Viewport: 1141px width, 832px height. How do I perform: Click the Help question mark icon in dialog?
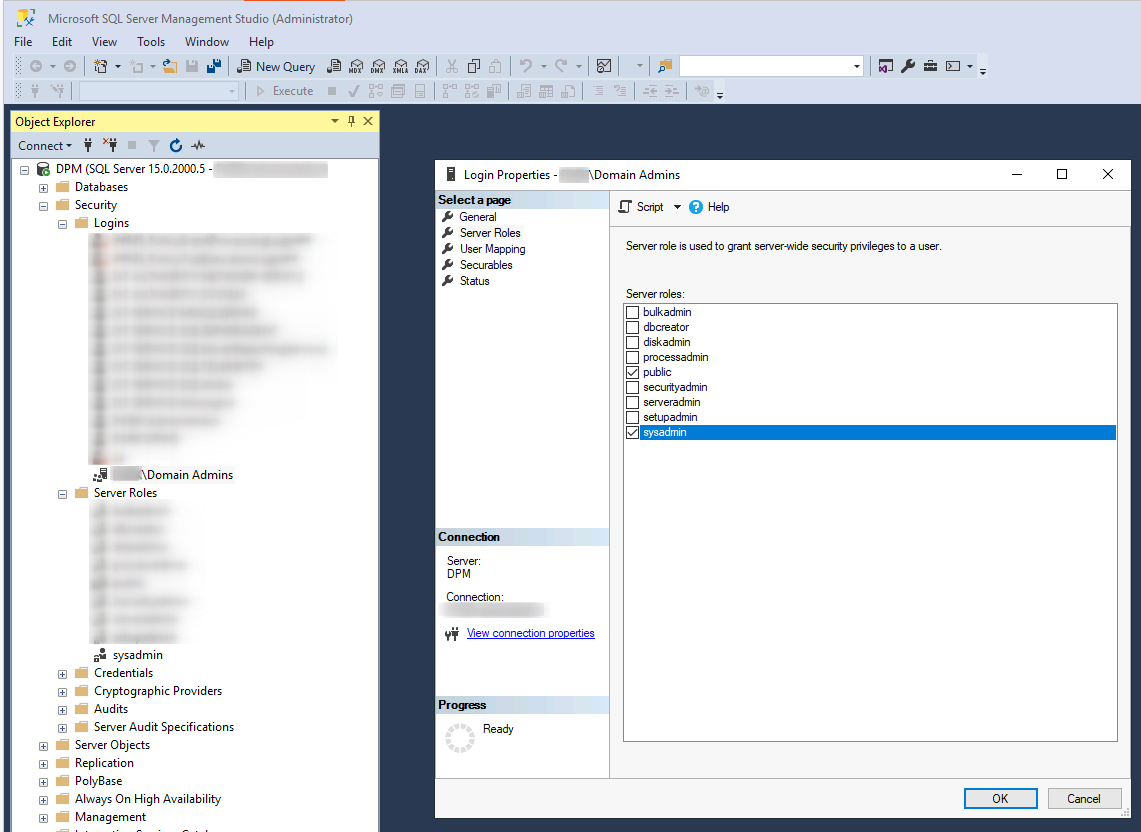pyautogui.click(x=696, y=207)
